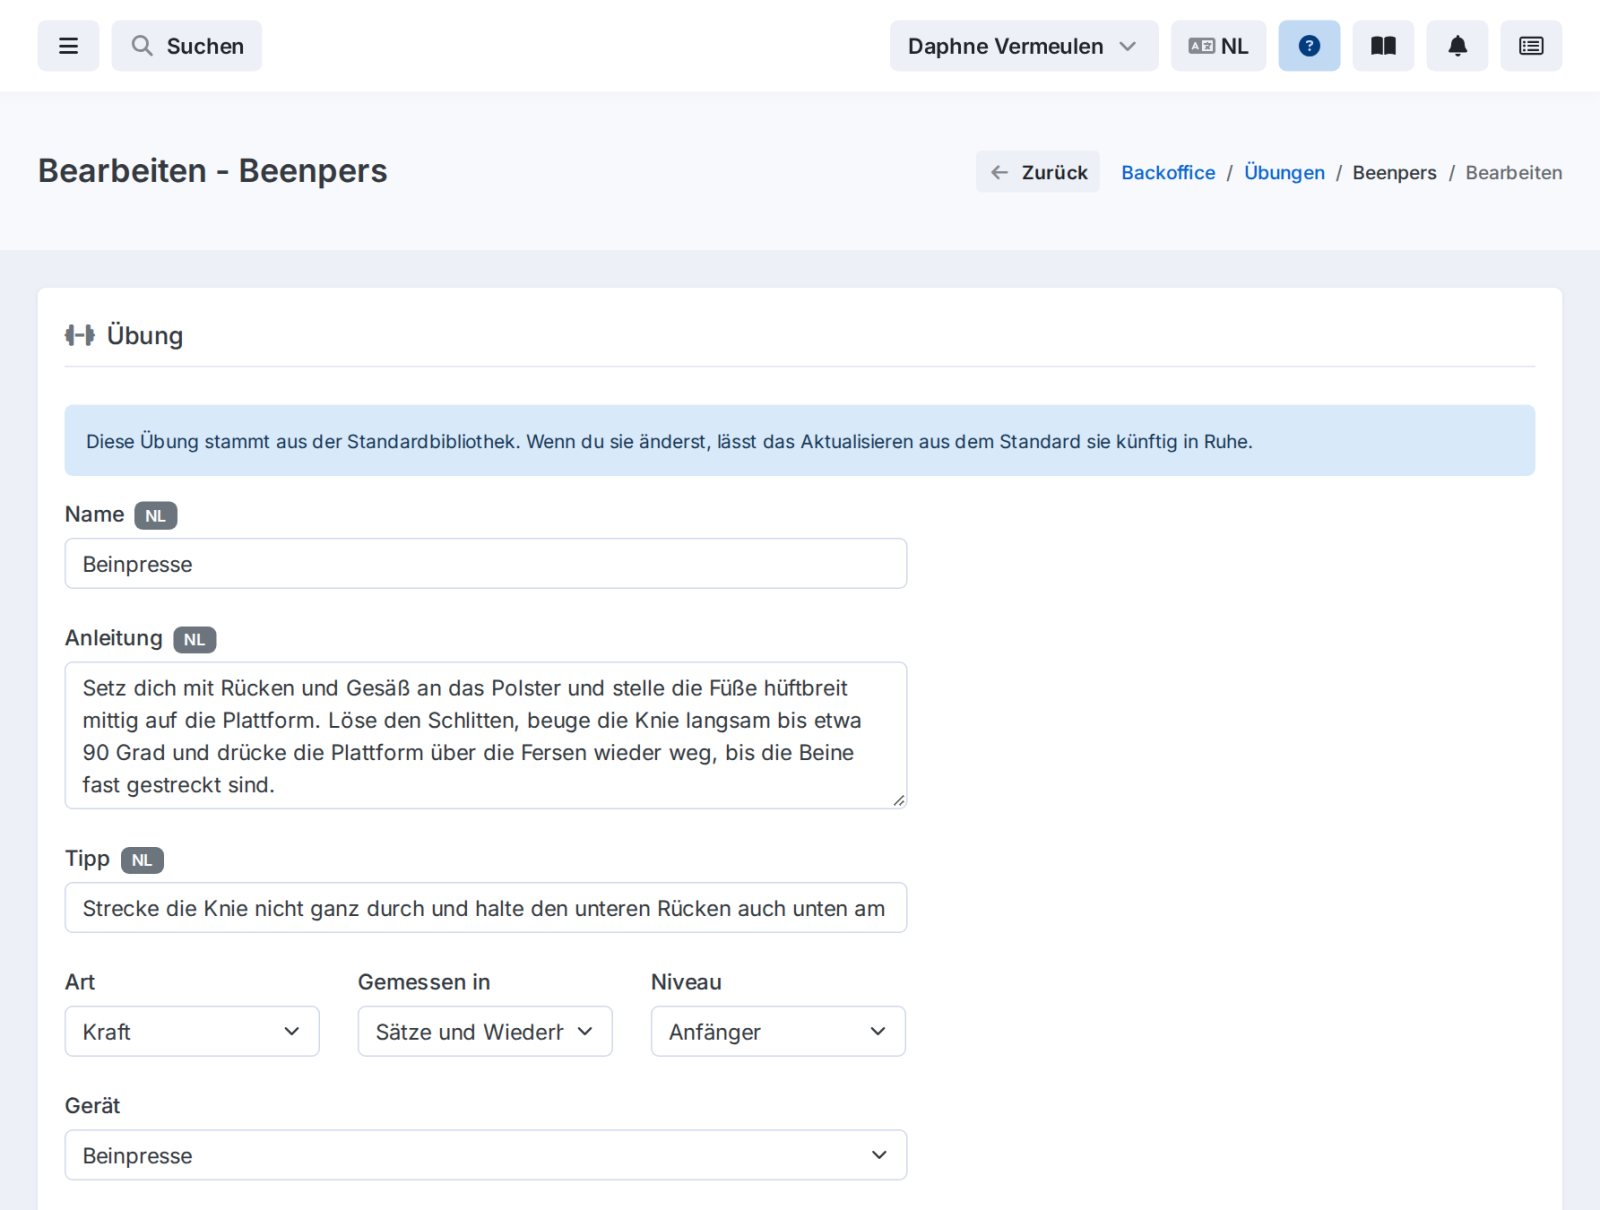Follow the Übungen breadcrumb link

[1284, 172]
